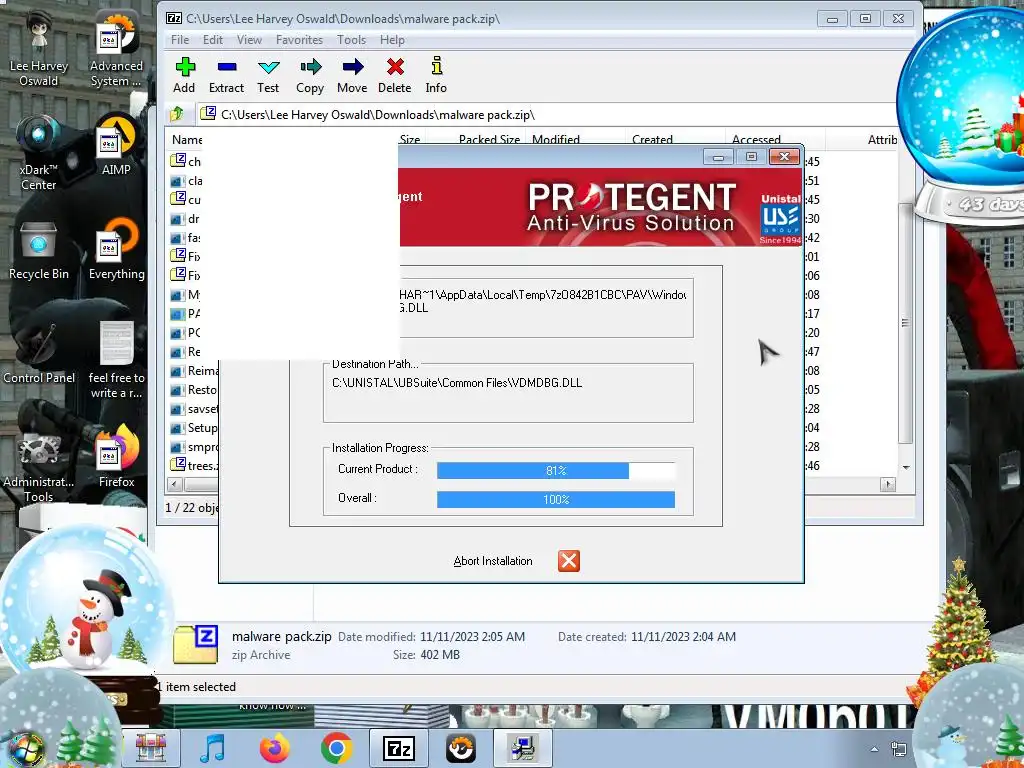Open Lee Harvey Oswald desktop folder
The image size is (1024, 768).
(x=39, y=50)
